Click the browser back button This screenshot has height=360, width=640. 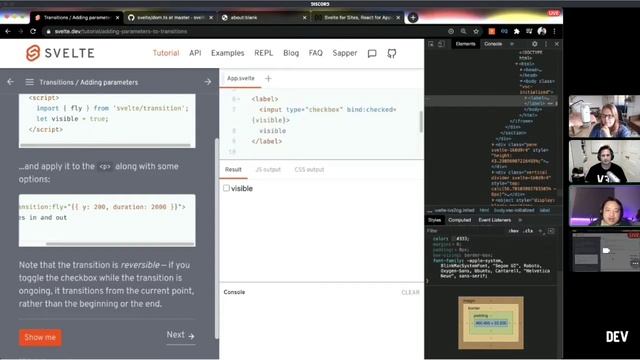point(8,31)
